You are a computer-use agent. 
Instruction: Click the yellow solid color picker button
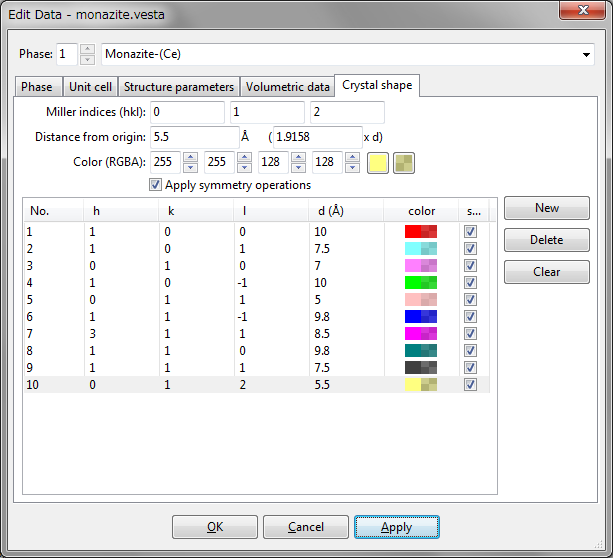coord(378,162)
